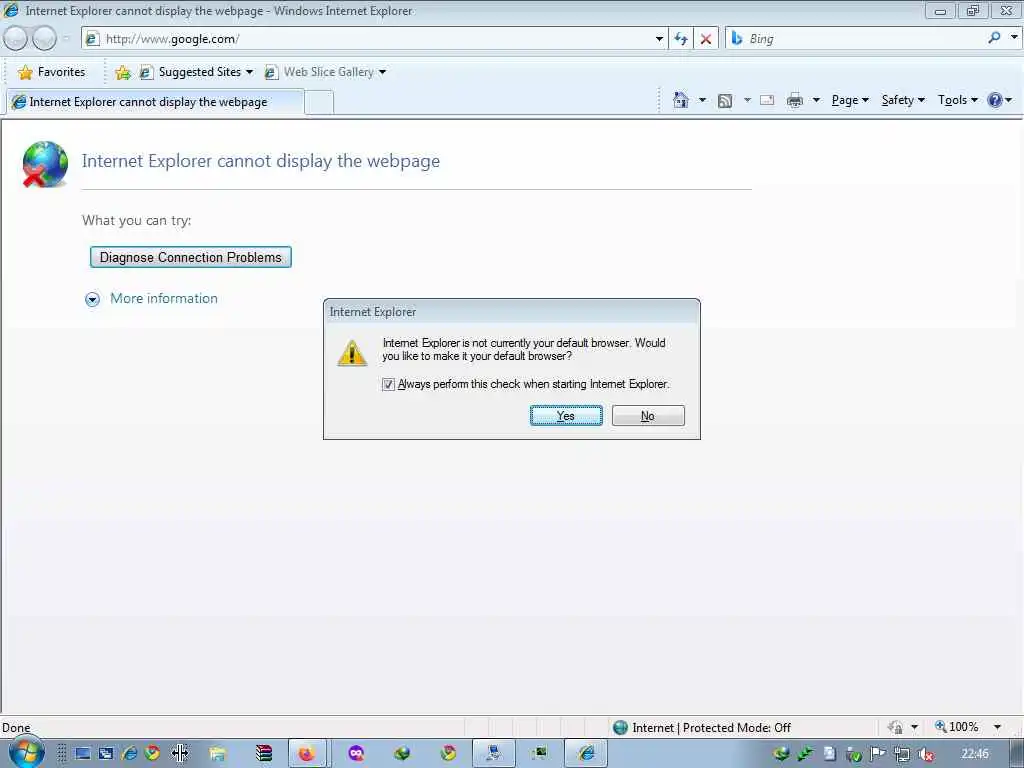1024x768 pixels.
Task: Click the muted volume icon in system tray
Action: (925, 754)
